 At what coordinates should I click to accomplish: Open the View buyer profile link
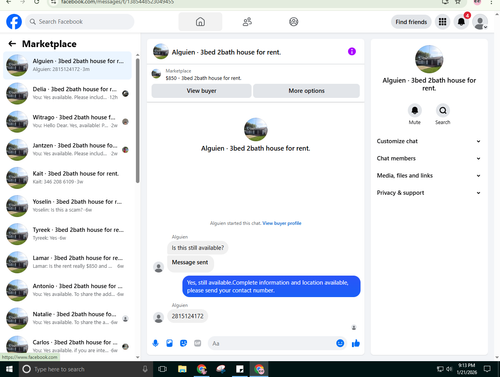click(282, 223)
